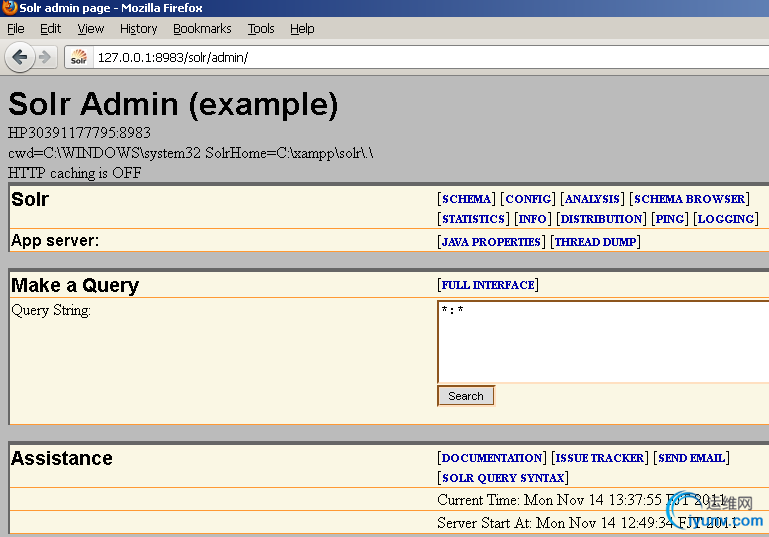
Task: Click the 'Assistance' heading
Action: coord(62,458)
